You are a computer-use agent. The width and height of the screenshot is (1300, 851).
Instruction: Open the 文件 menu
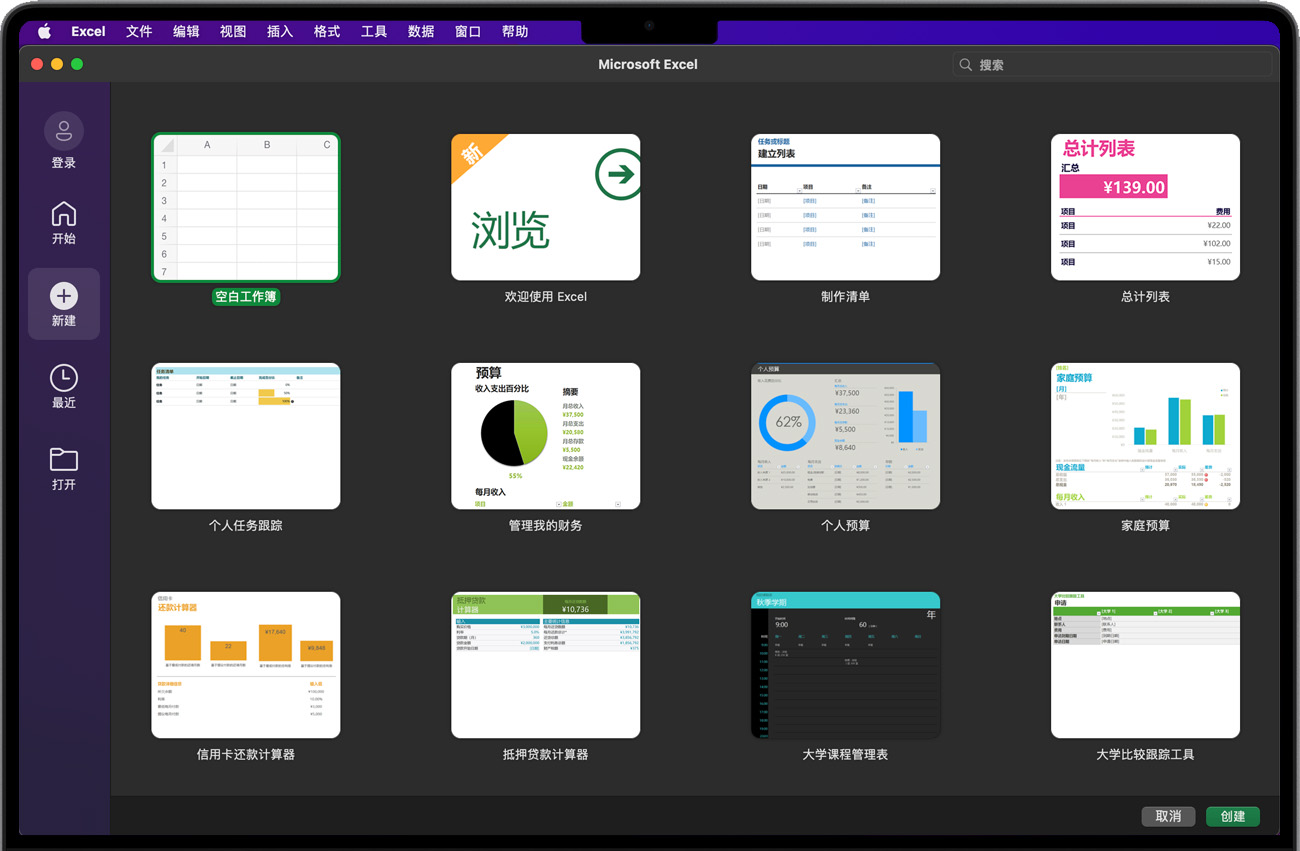[x=139, y=32]
